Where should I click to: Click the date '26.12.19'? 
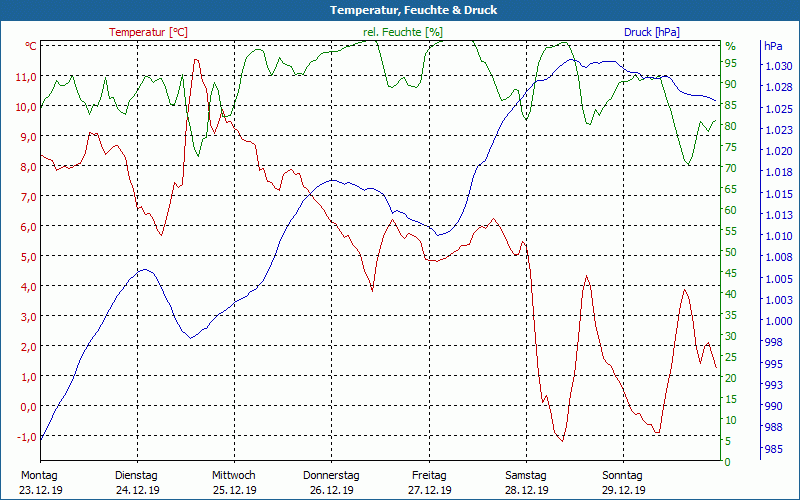pyautogui.click(x=332, y=490)
